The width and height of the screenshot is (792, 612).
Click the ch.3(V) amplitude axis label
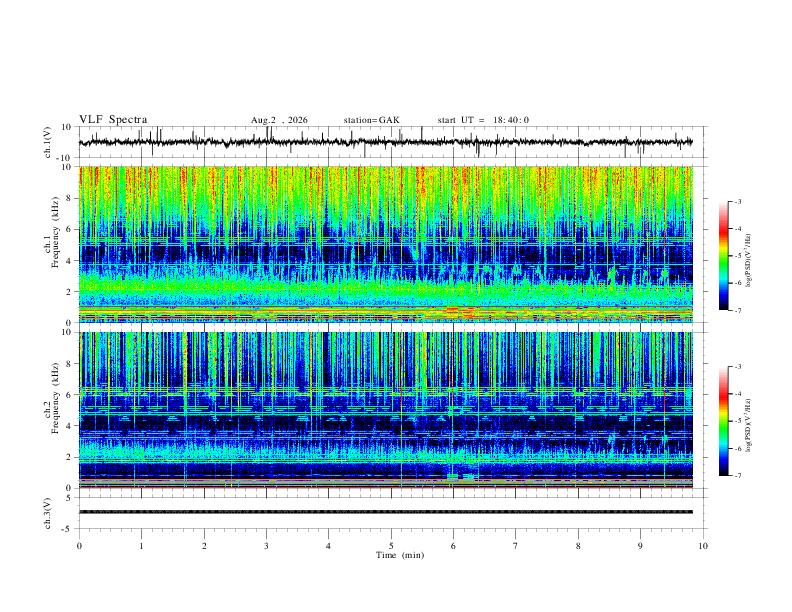click(x=48, y=513)
